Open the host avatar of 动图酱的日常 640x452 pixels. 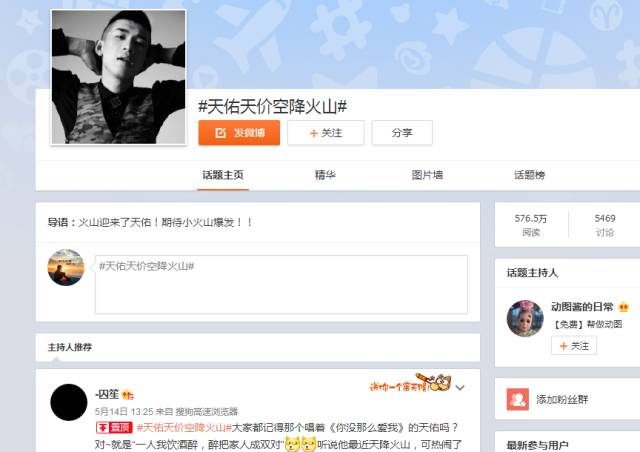coord(525,318)
